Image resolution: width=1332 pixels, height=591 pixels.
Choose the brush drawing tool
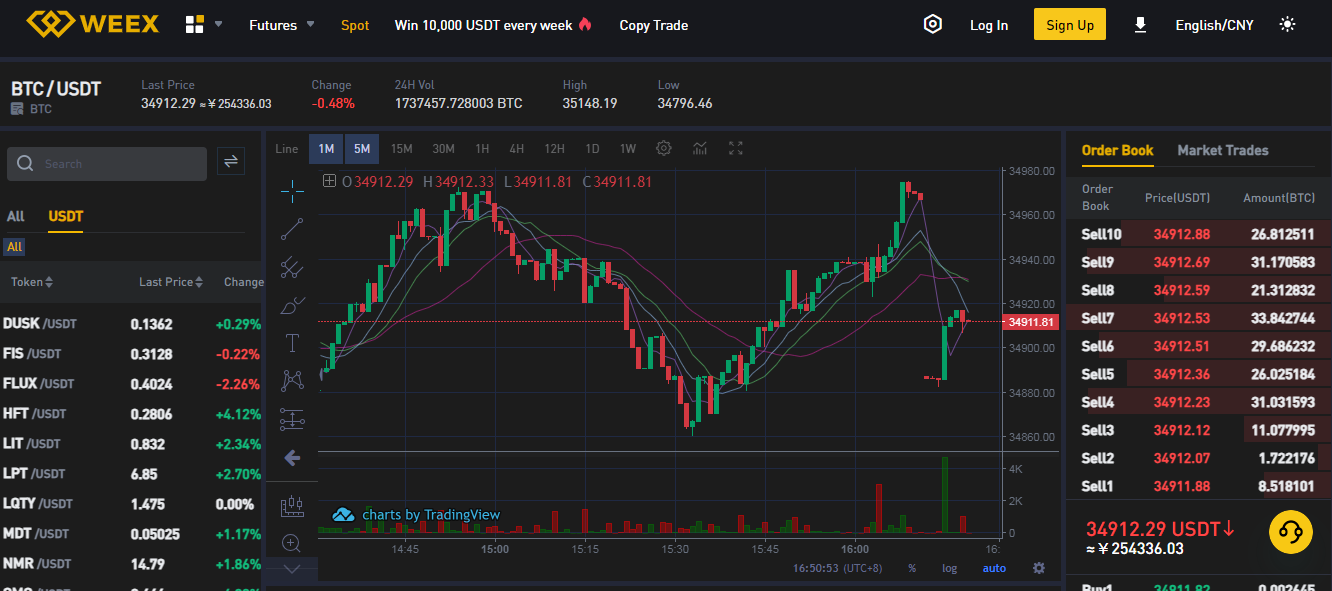(292, 305)
